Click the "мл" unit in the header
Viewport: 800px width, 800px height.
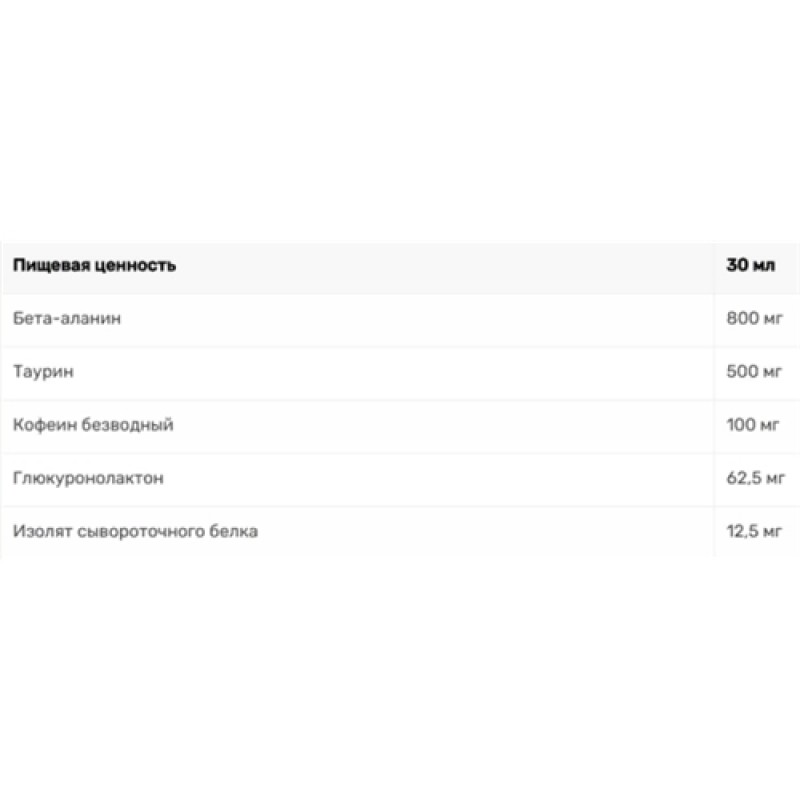point(762,266)
